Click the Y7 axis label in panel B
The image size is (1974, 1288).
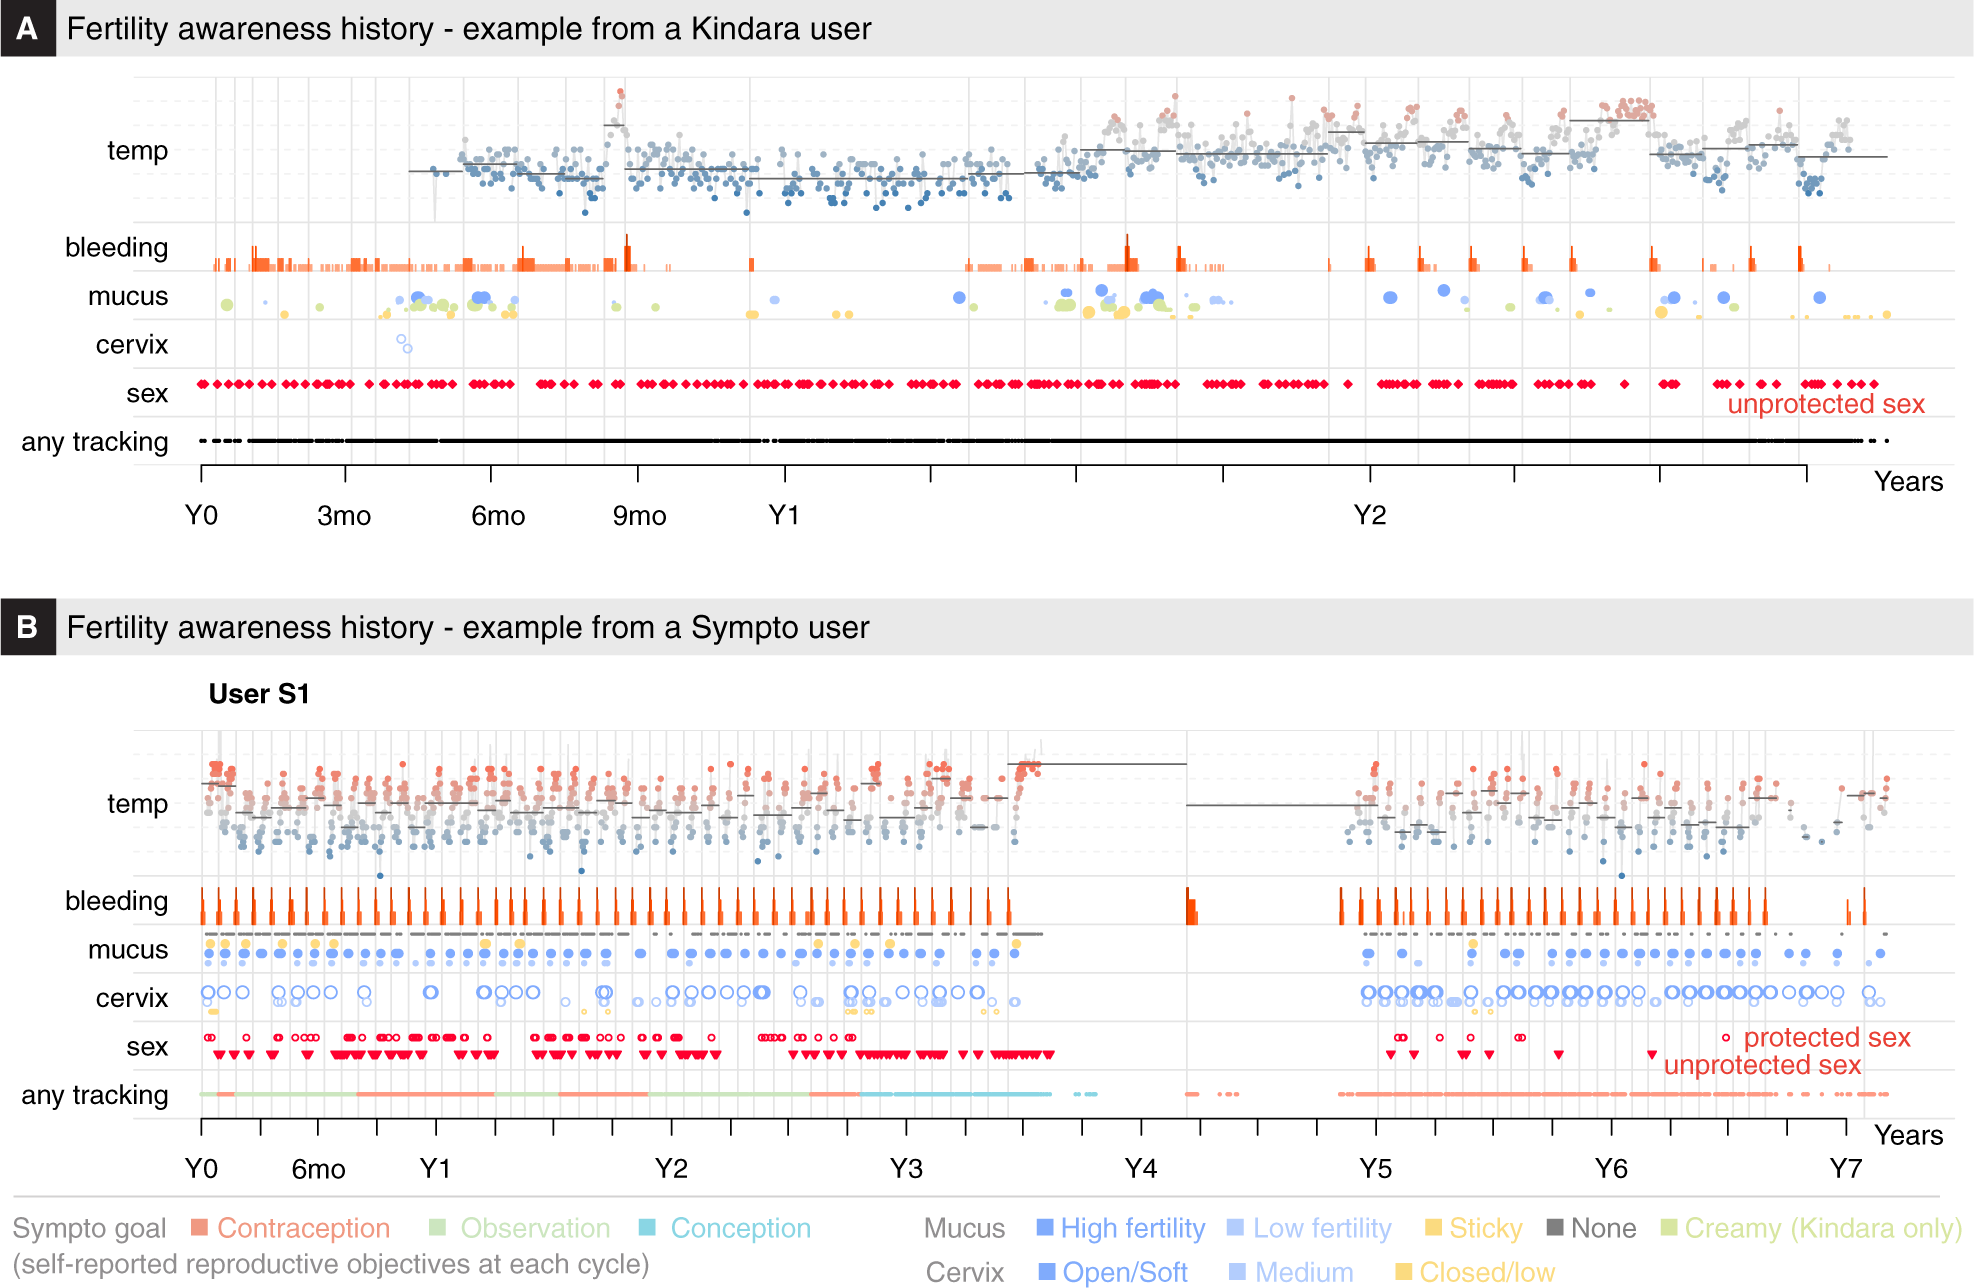coord(1845,1168)
